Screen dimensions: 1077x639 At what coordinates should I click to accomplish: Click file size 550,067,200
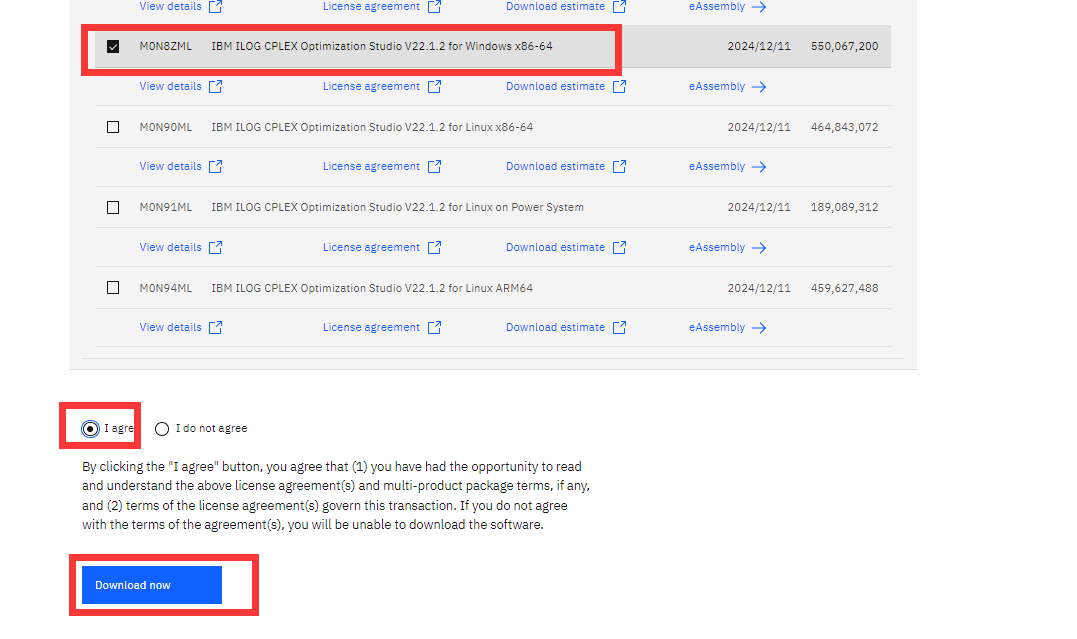pyautogui.click(x=844, y=46)
